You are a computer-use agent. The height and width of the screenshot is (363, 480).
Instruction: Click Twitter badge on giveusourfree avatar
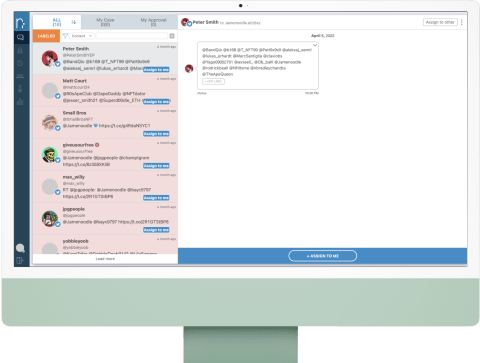(58, 160)
